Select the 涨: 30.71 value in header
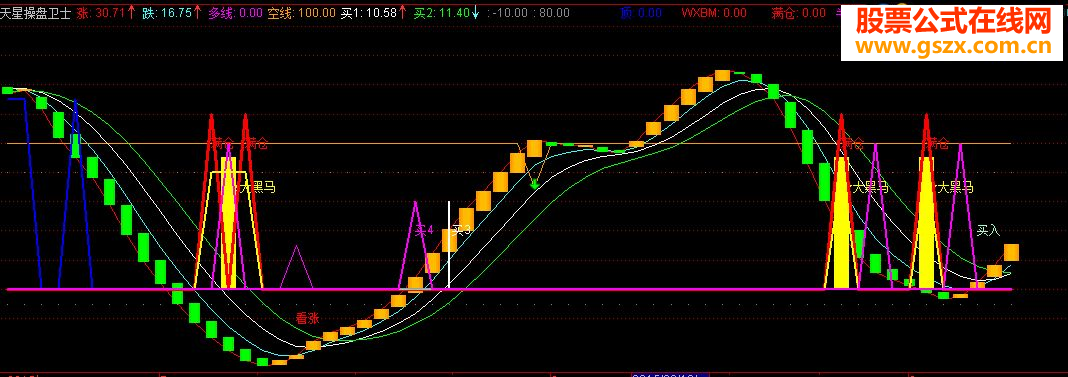Viewport: 1068px width, 377px height. [x=101, y=12]
